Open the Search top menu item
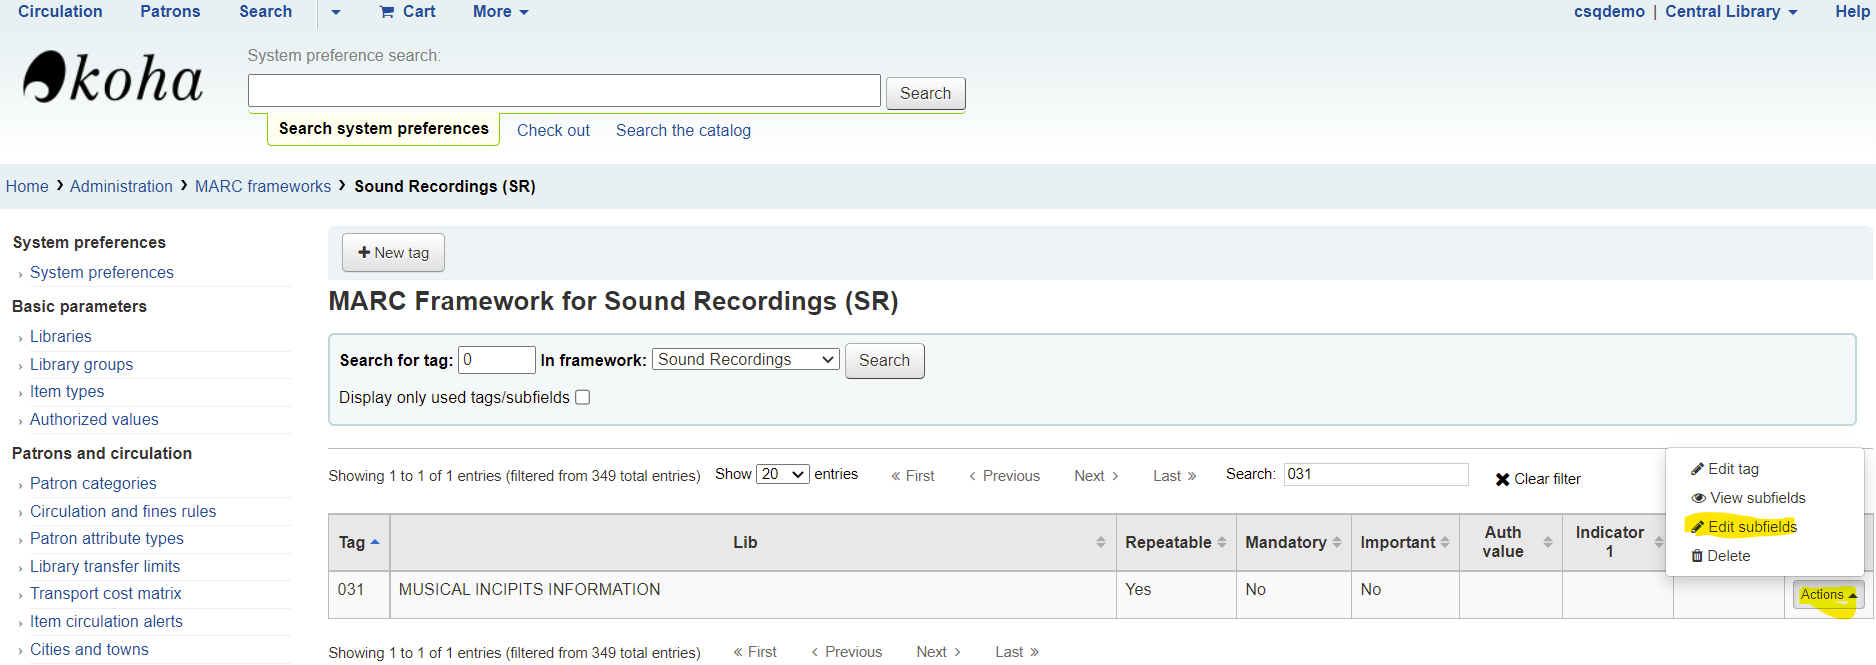The image size is (1876, 665). click(266, 11)
